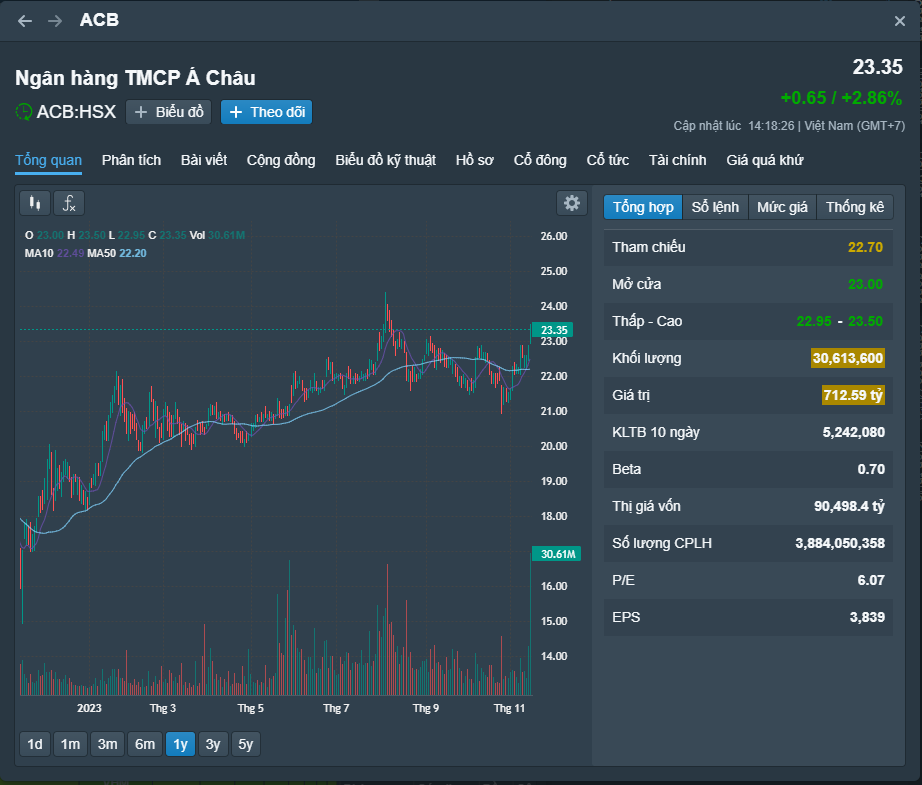The image size is (922, 785).
Task: Click the MA50 indicator legend
Action: tap(117, 253)
